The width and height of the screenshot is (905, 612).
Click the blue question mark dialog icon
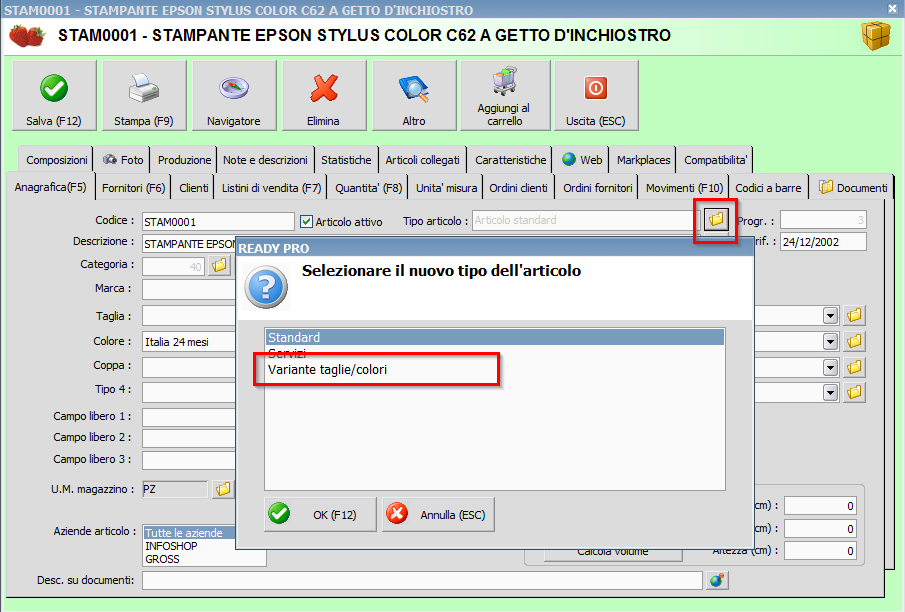[x=266, y=287]
